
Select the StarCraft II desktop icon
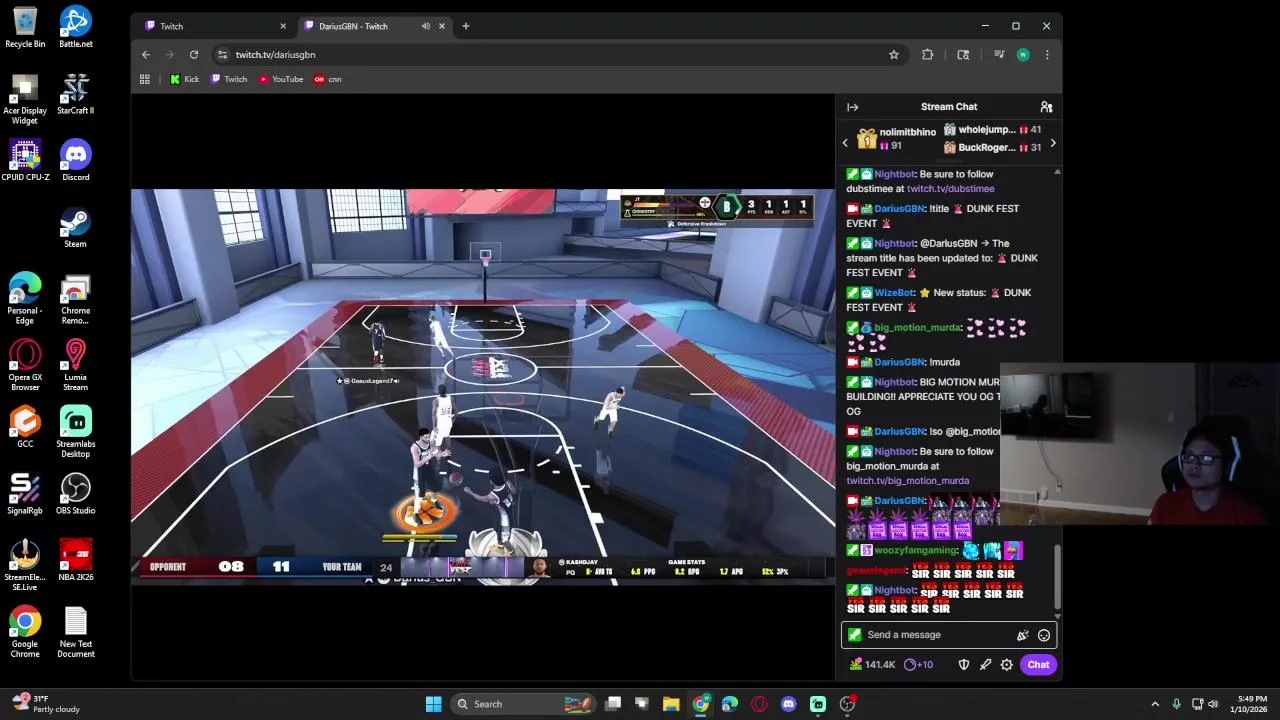75,94
